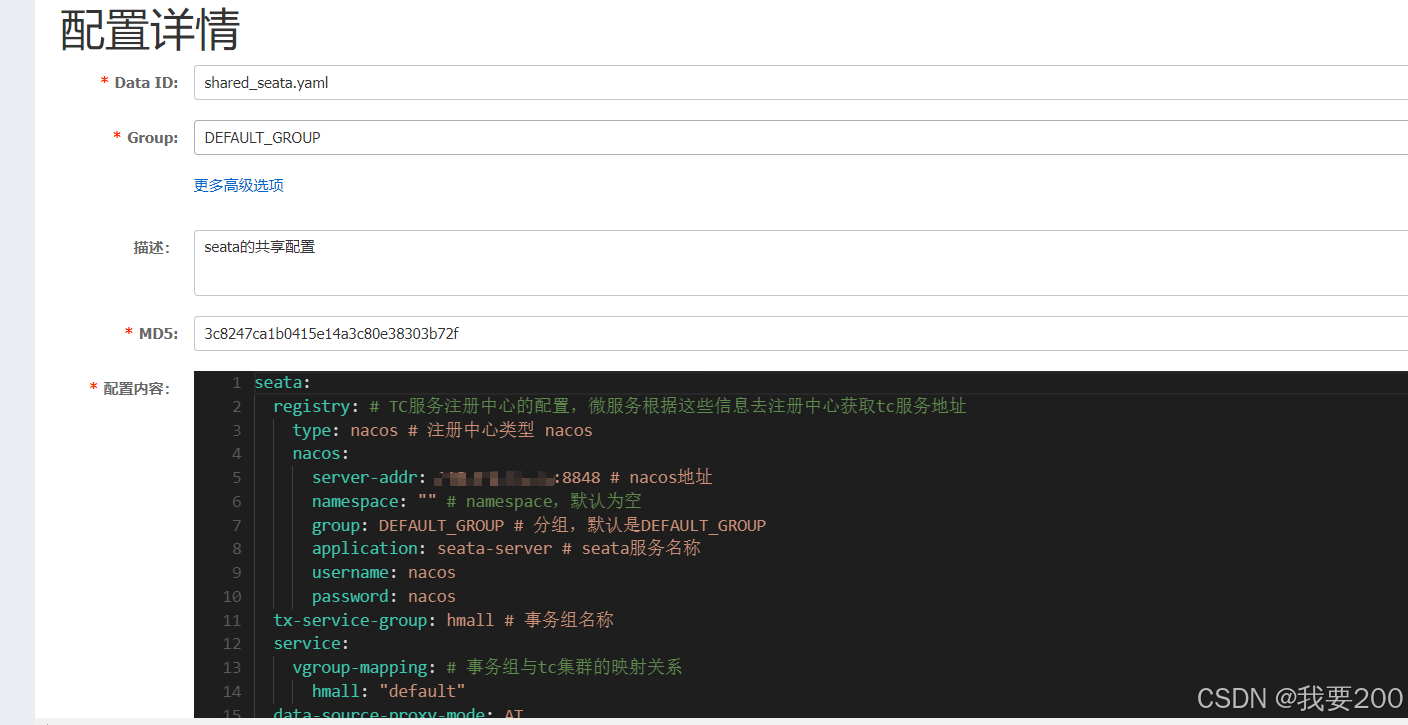Click the 描述 text area

[x=800, y=263]
